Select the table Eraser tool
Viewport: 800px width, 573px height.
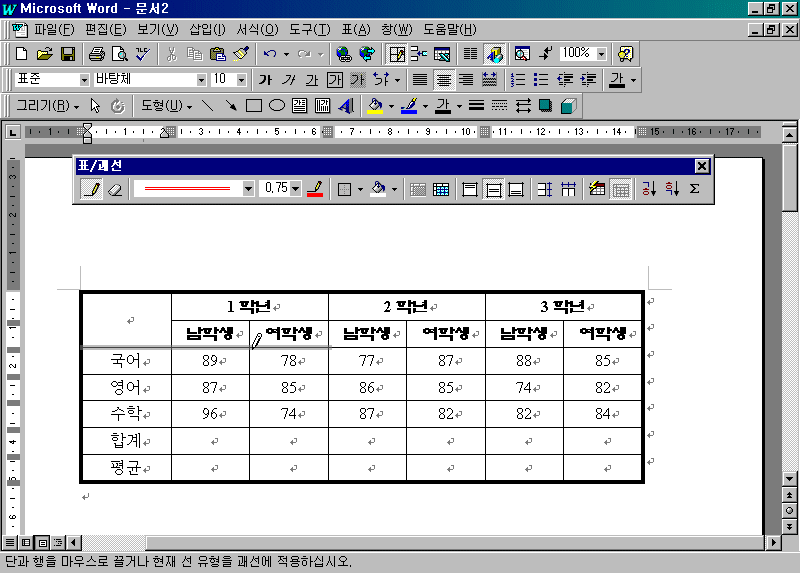[x=116, y=189]
